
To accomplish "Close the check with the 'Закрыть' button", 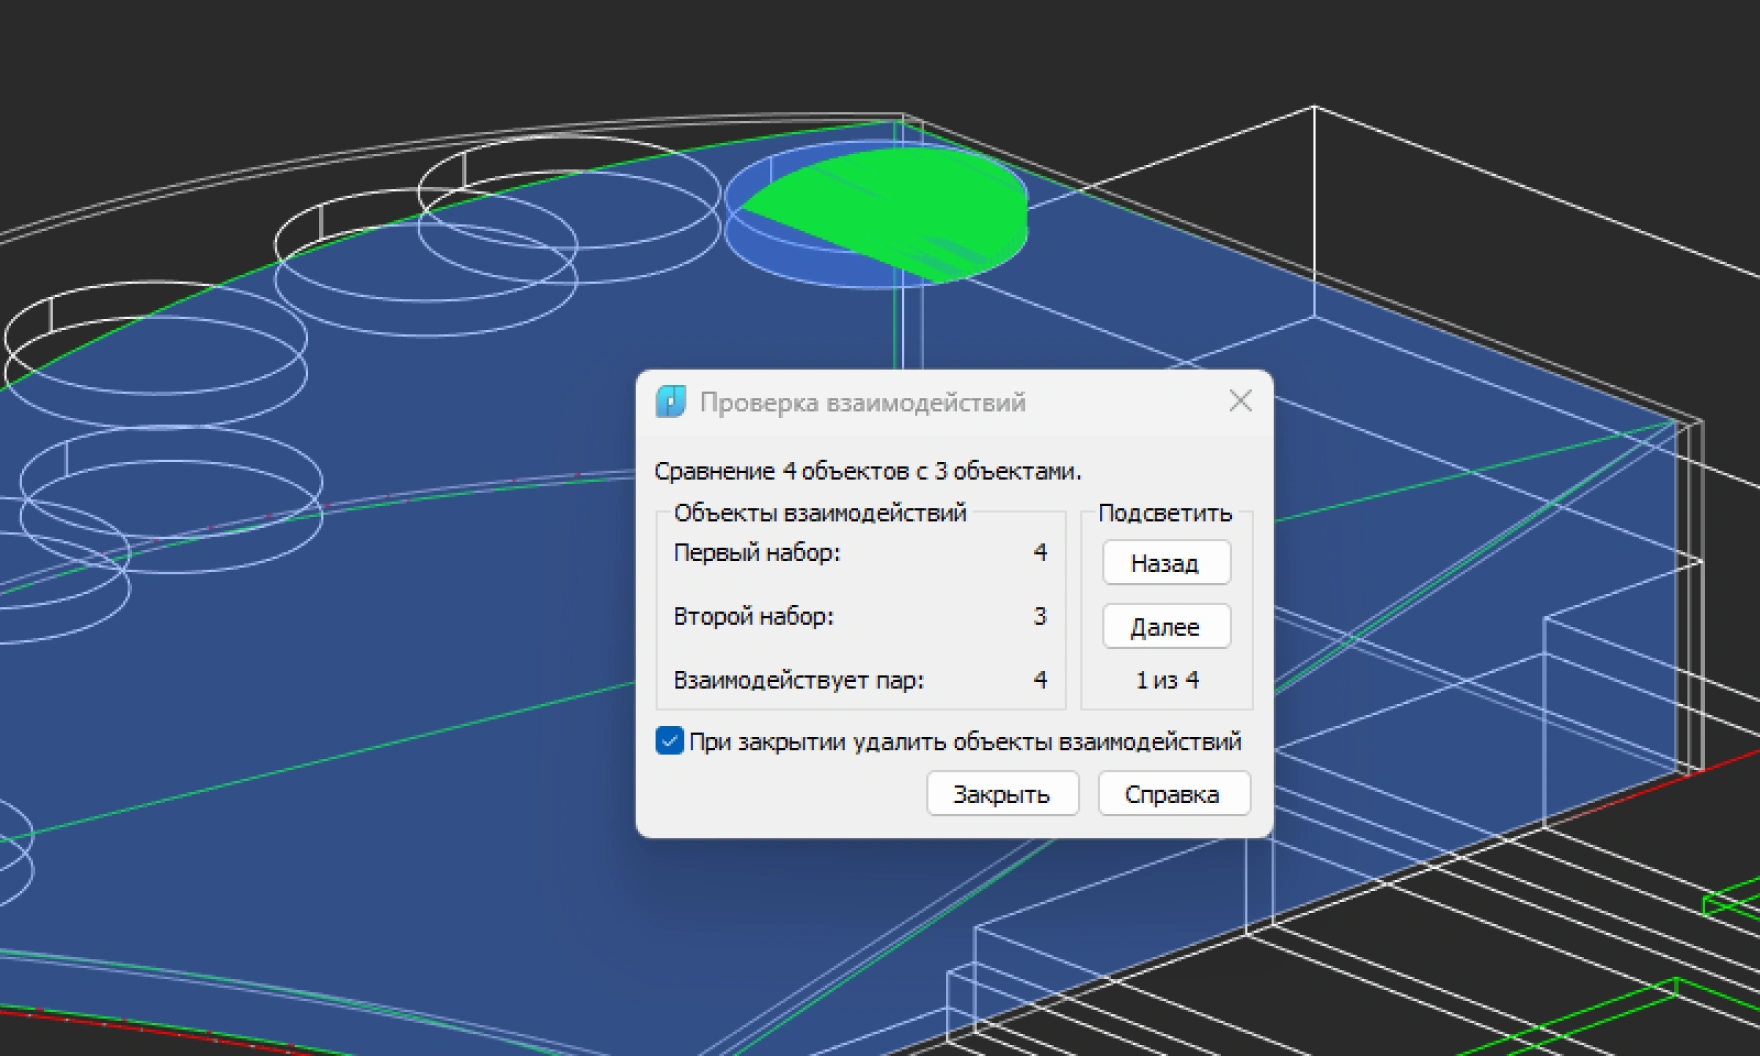I will coord(1002,794).
